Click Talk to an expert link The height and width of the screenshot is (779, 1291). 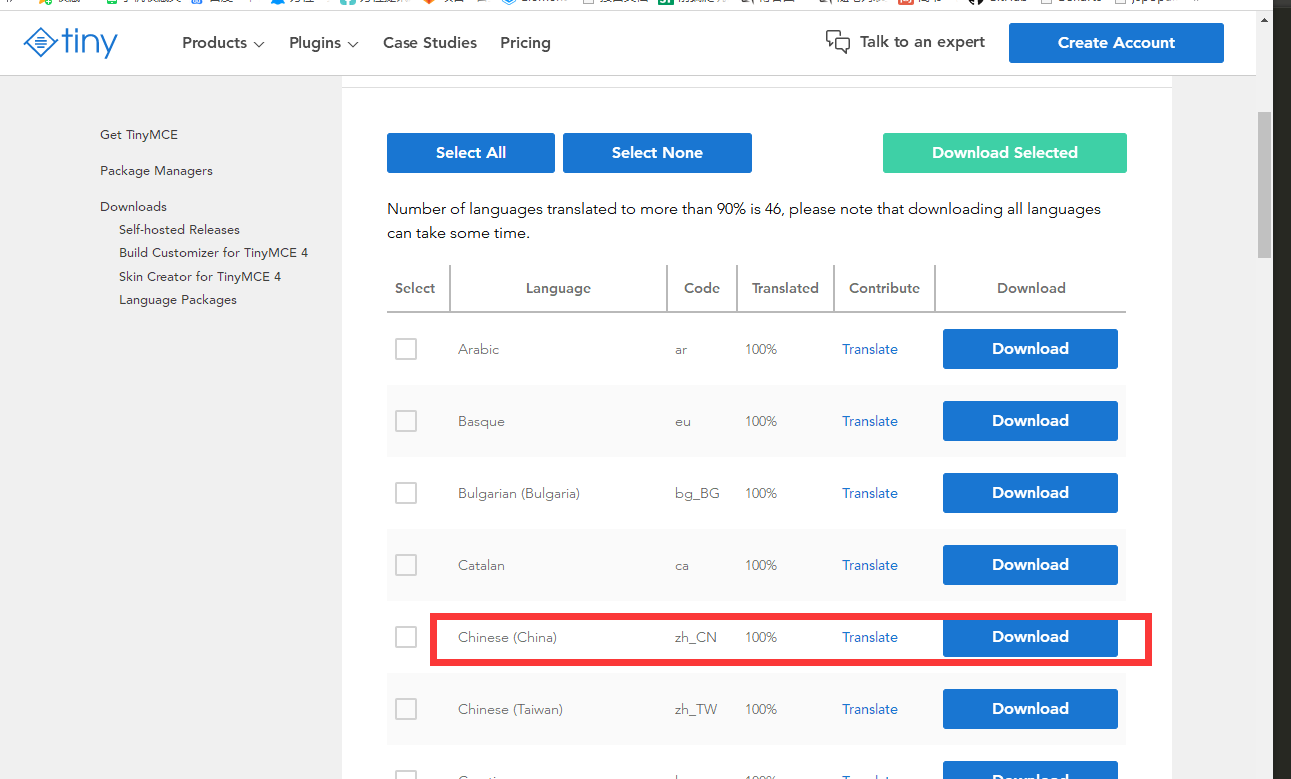click(922, 42)
